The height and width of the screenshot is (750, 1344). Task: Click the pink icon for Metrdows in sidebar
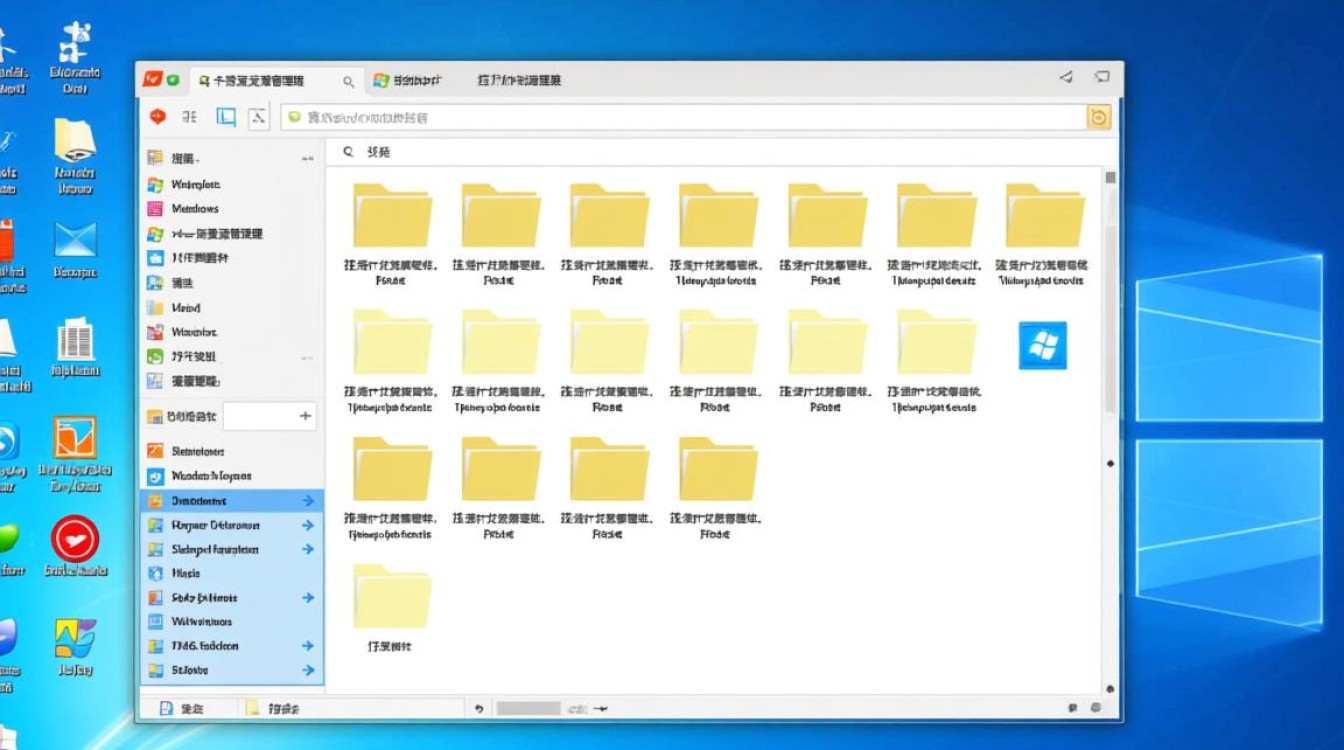pyautogui.click(x=154, y=209)
